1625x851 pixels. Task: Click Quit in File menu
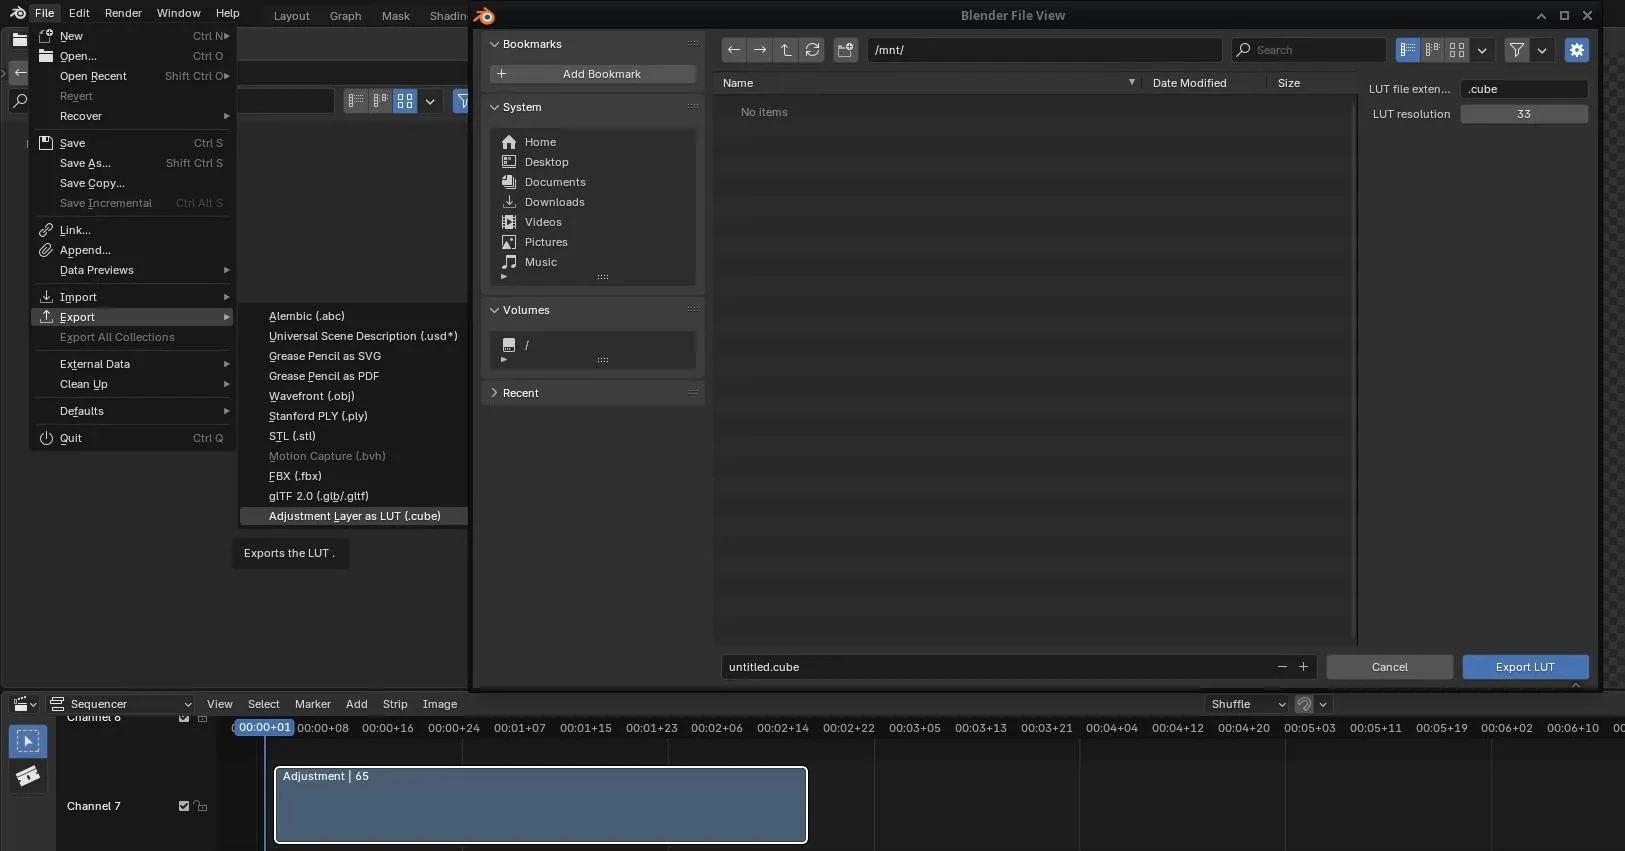tap(132, 438)
